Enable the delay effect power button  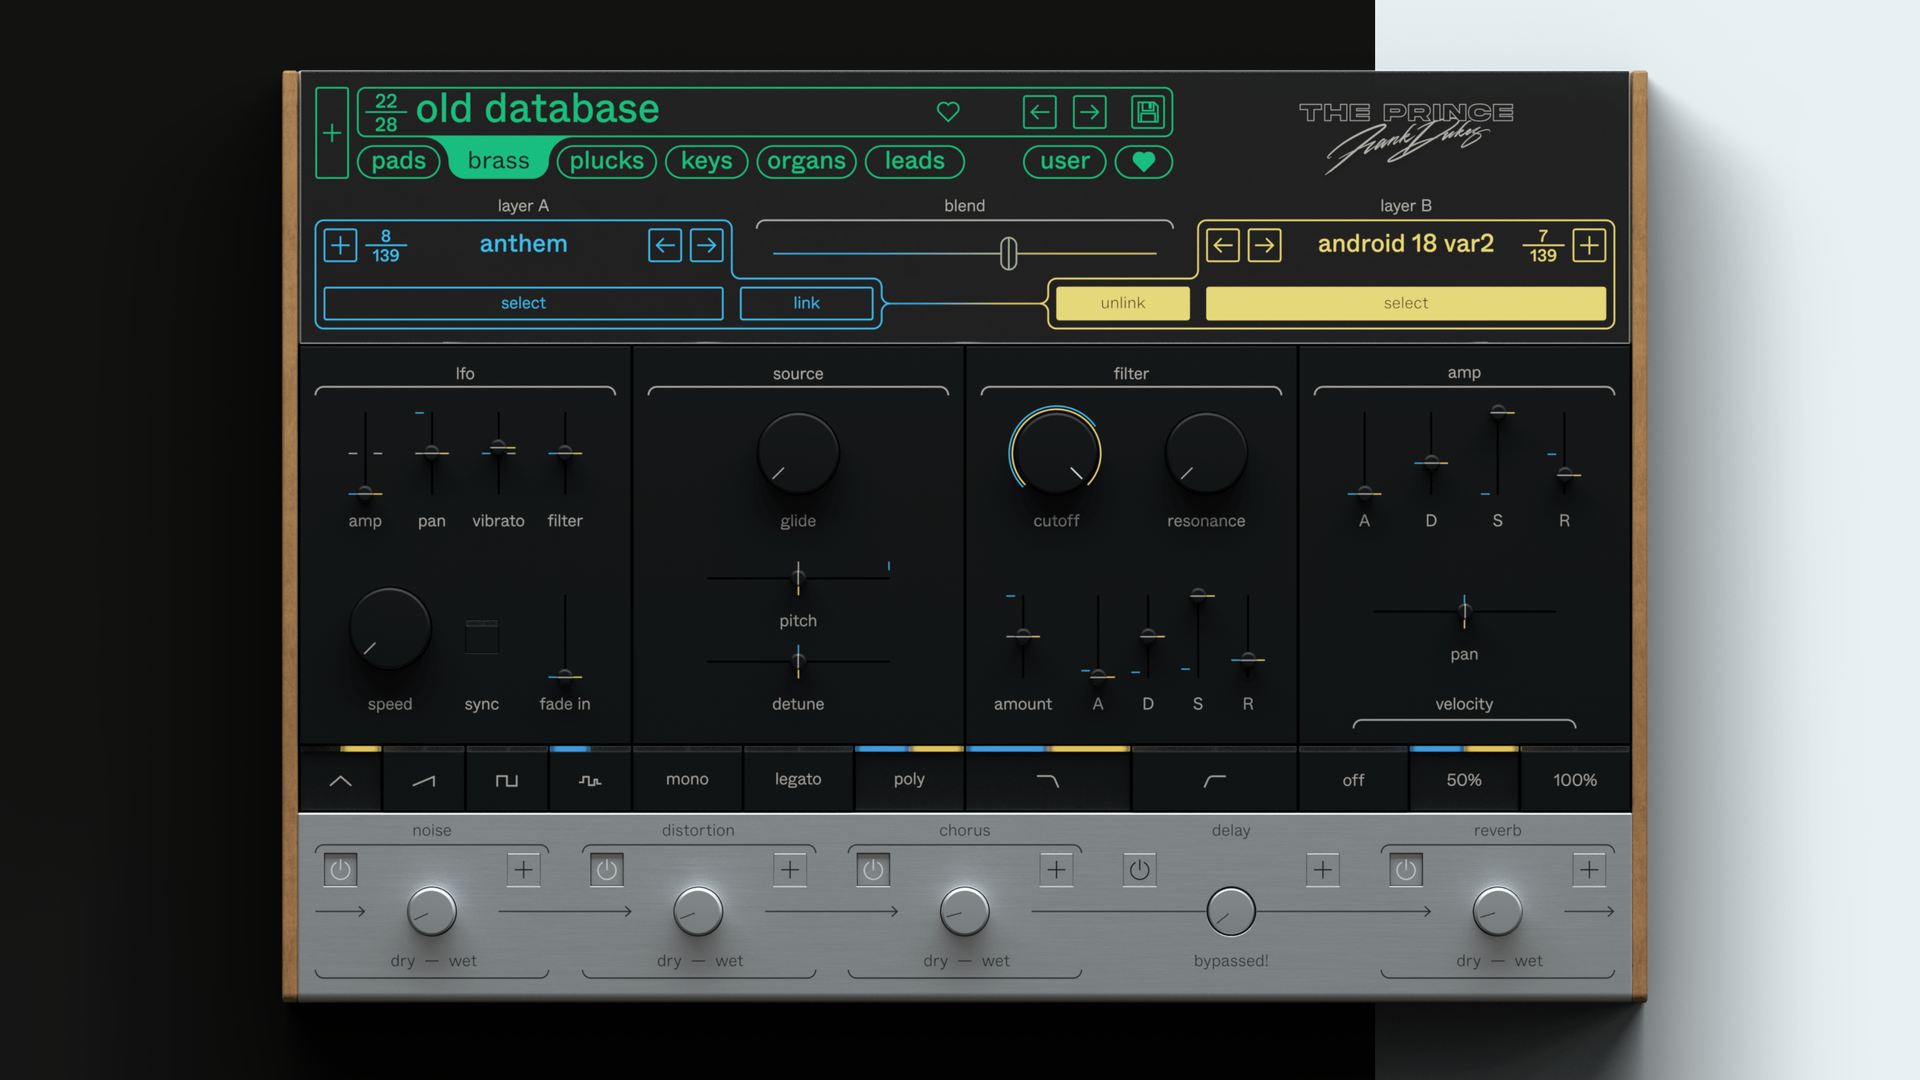1139,870
